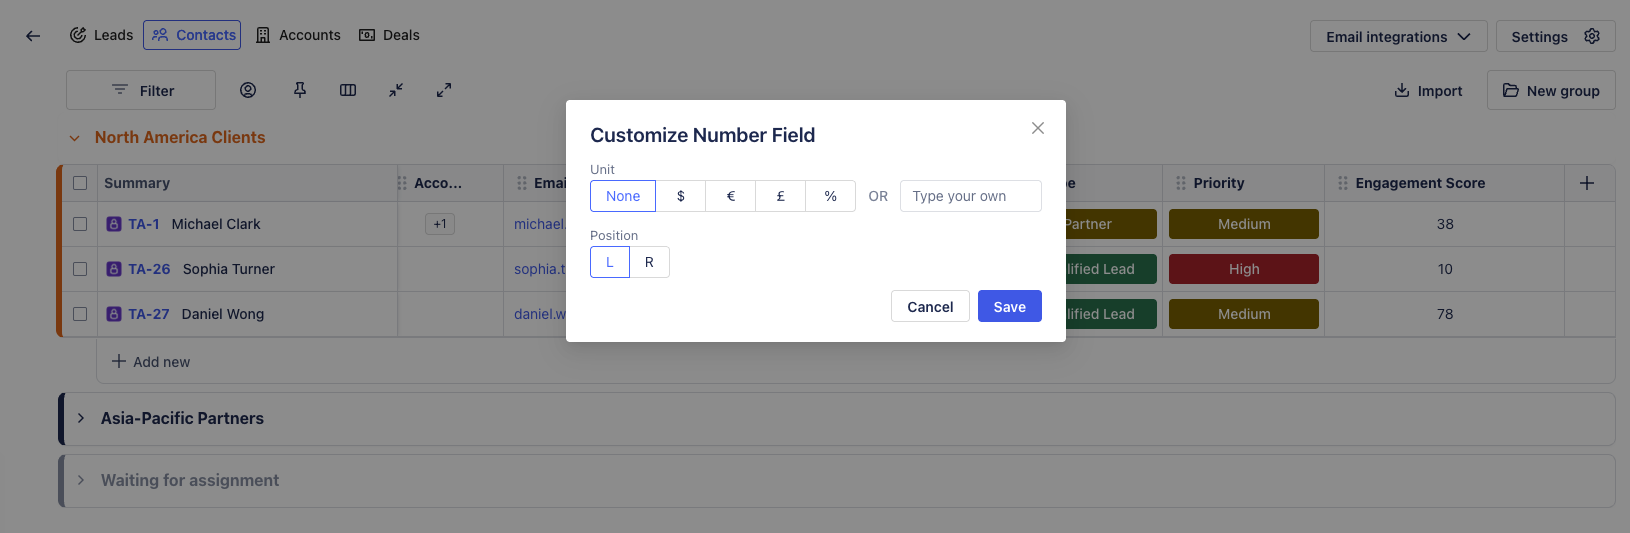Click the collapse arrows icon
Screen dimensions: 1630x533
coord(396,90)
